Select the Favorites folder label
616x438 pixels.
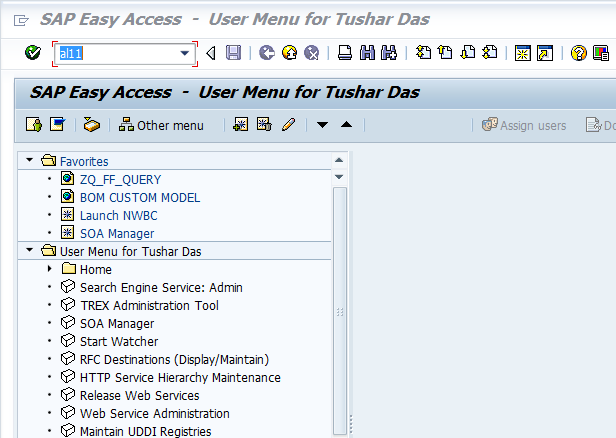[x=84, y=161]
